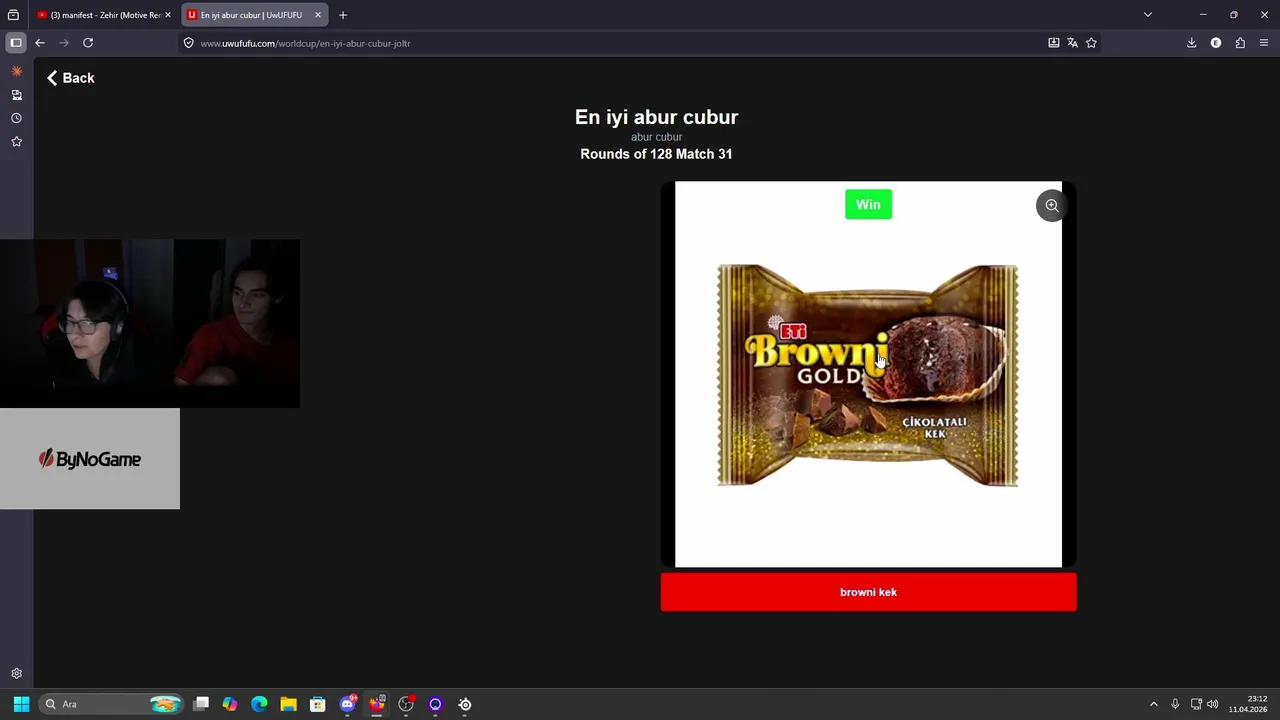This screenshot has height=720, width=1280.
Task: Open Microsoft Edge from taskbar
Action: pos(259,704)
